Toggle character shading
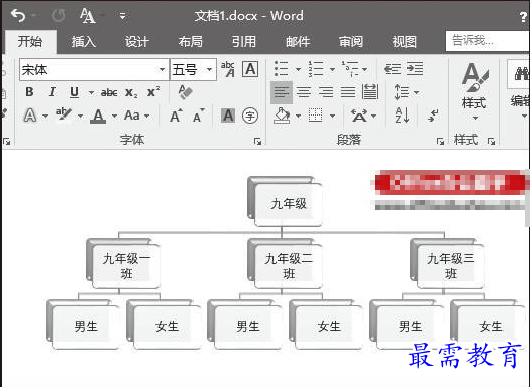The image size is (530, 387). pos(228,116)
